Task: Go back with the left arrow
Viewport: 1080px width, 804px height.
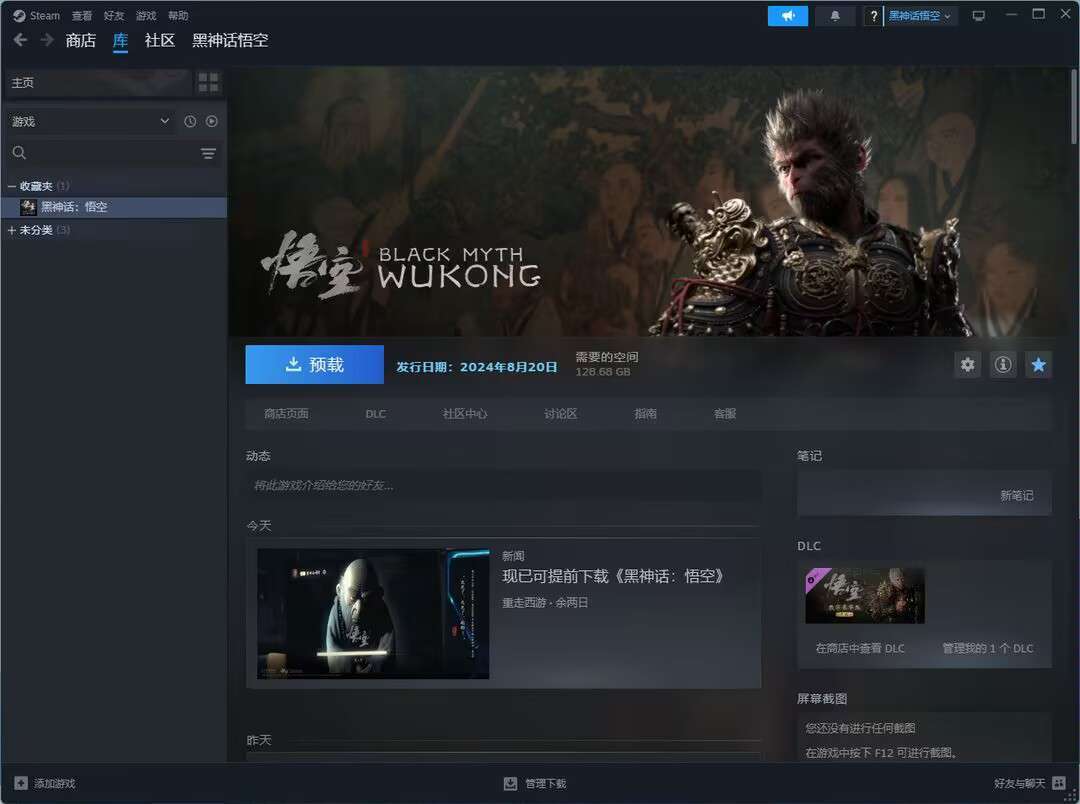Action: (x=21, y=40)
